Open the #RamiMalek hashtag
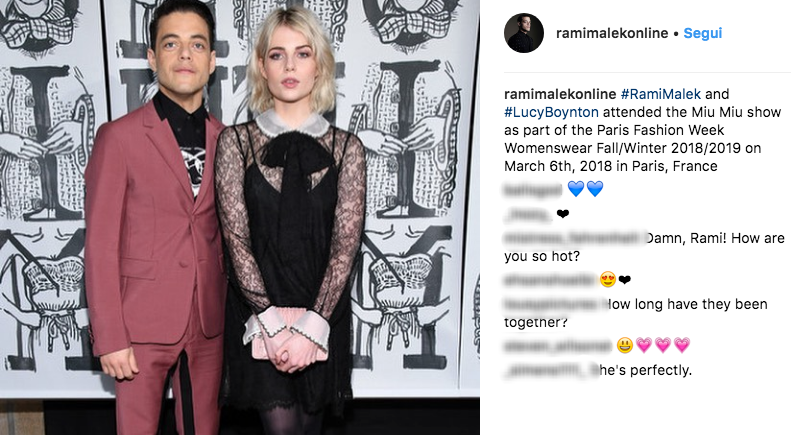Screen dimensions: 812x435 [661, 94]
